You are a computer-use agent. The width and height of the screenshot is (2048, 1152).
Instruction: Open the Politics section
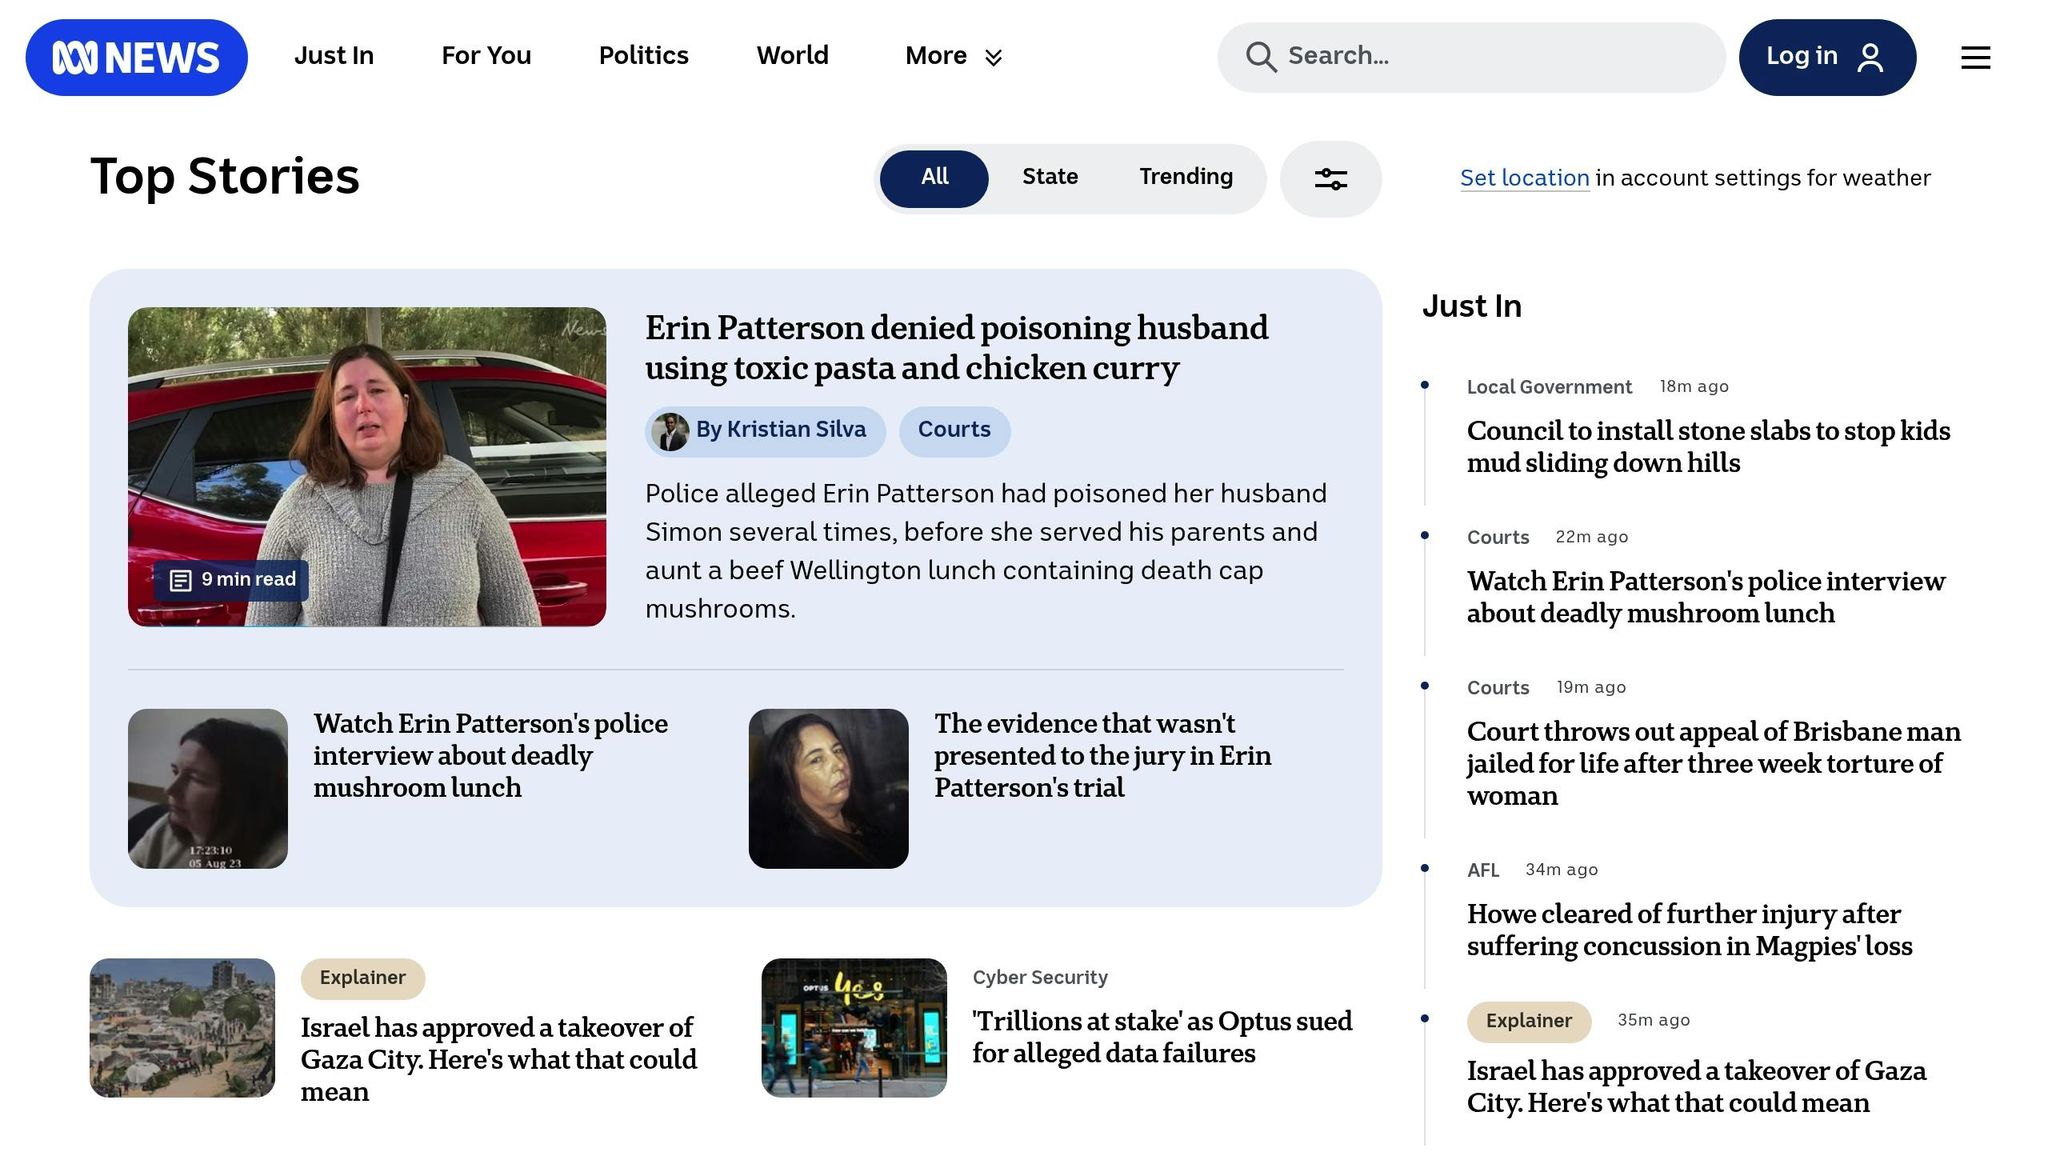tap(644, 56)
